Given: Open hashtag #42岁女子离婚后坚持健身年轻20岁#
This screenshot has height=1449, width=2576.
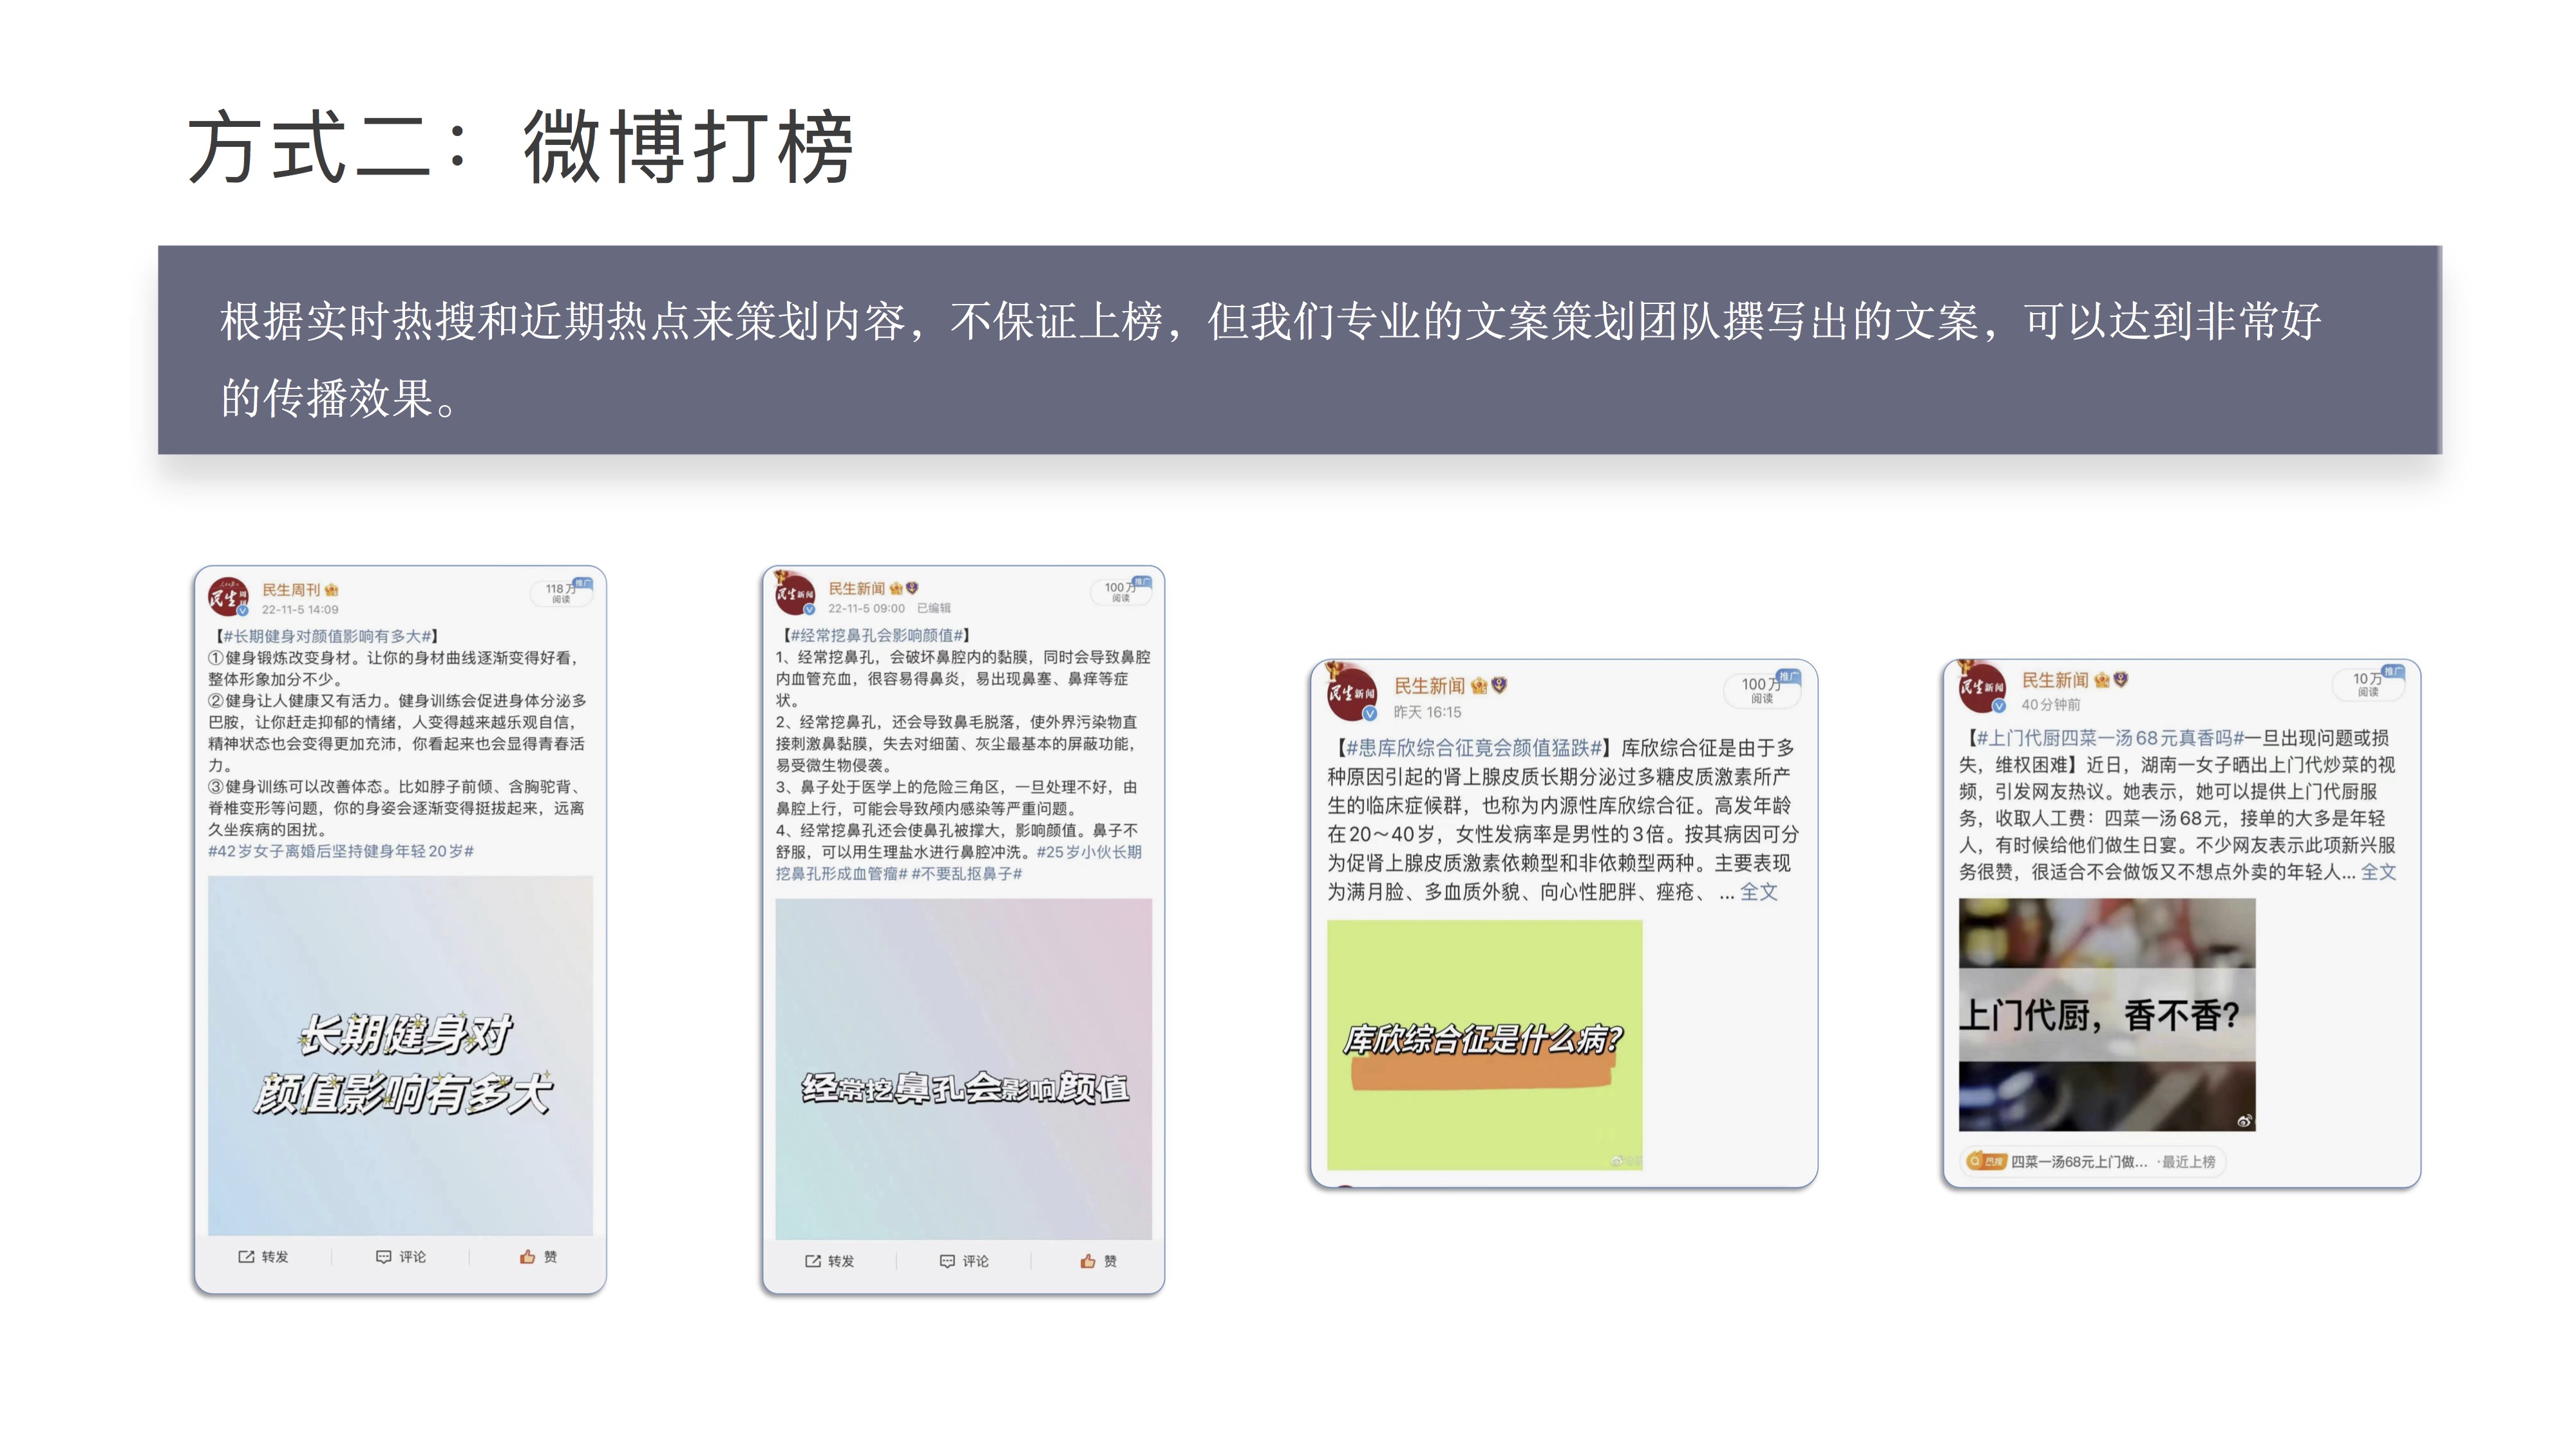Looking at the screenshot, I should (340, 851).
